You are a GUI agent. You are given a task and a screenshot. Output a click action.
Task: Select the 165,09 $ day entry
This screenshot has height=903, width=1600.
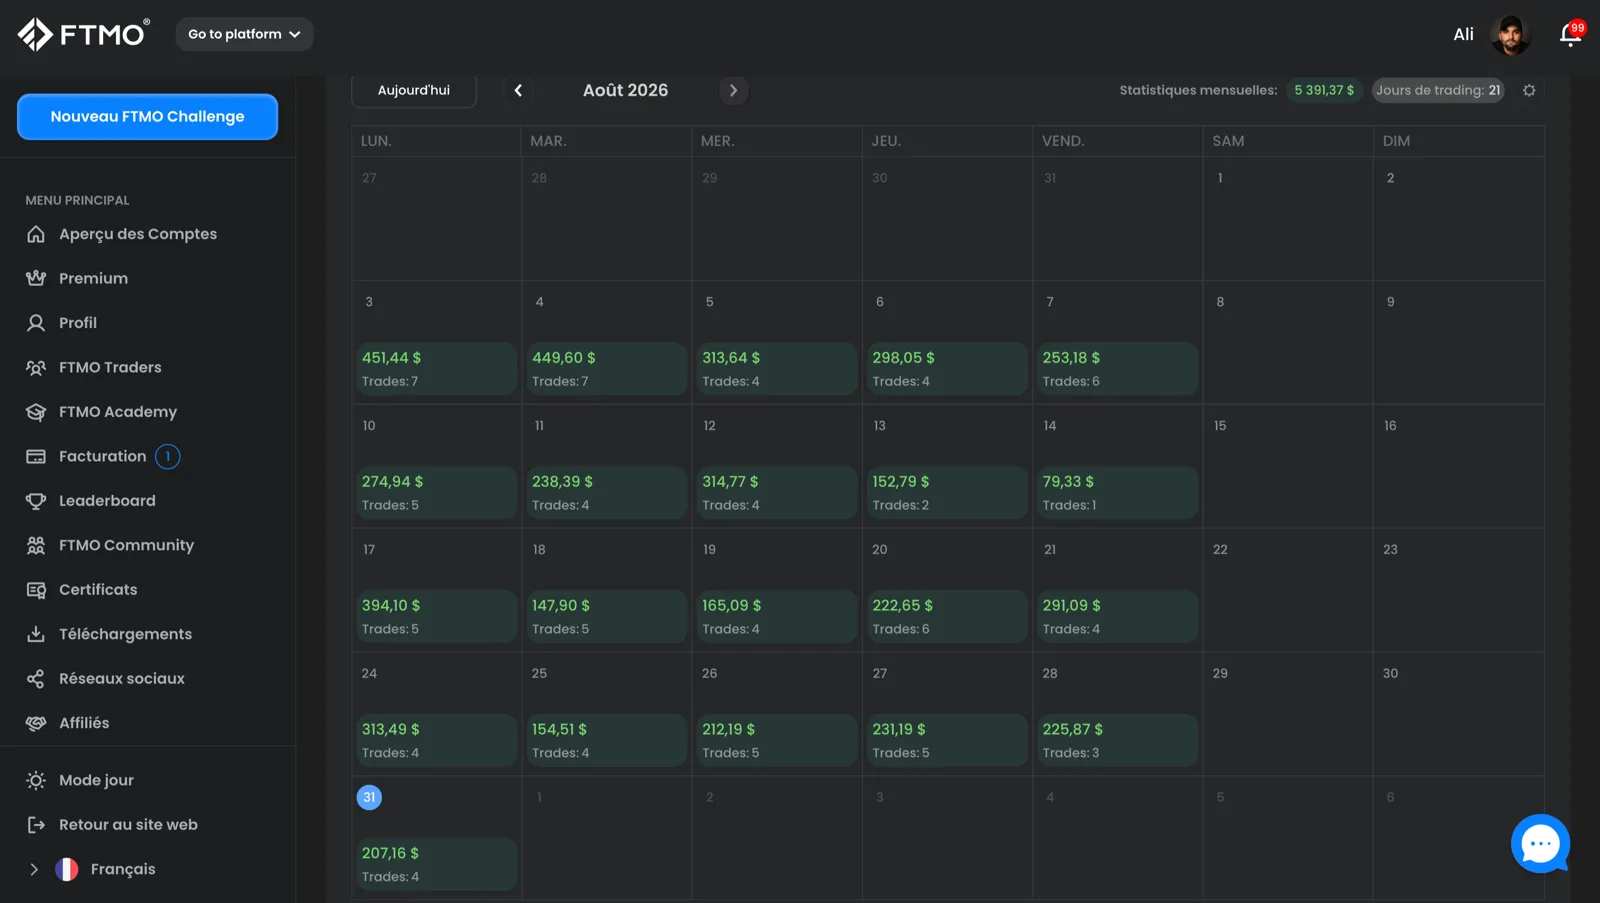pyautogui.click(x=777, y=617)
